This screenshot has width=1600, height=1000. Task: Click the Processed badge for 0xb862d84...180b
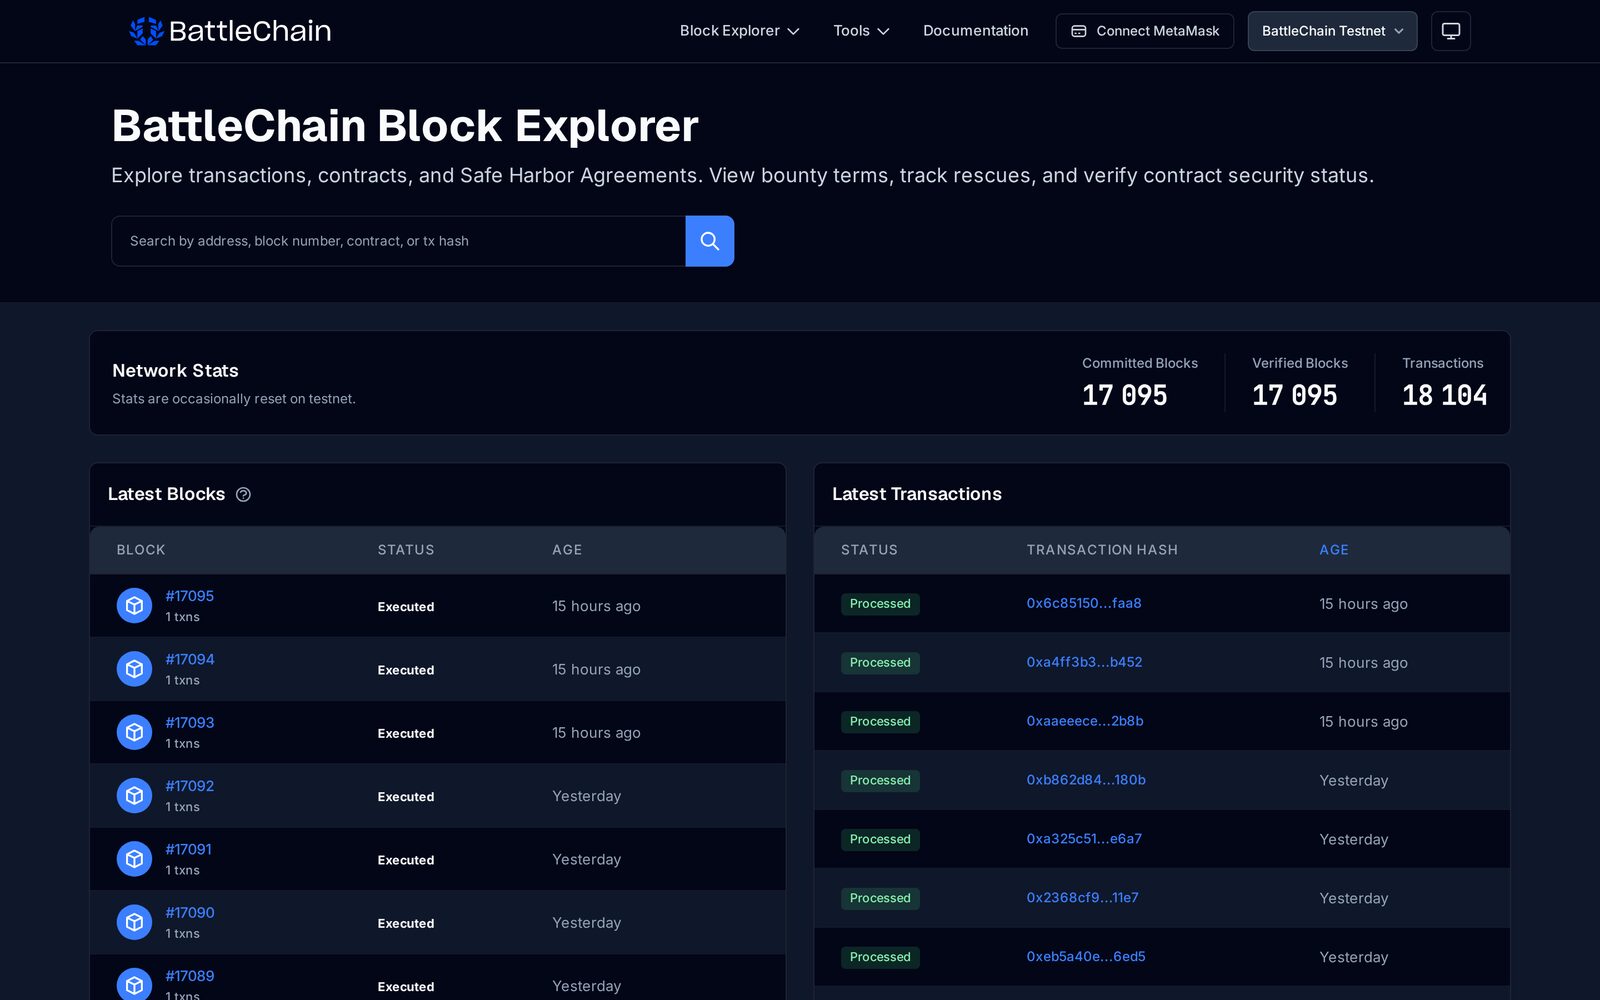[x=880, y=781]
